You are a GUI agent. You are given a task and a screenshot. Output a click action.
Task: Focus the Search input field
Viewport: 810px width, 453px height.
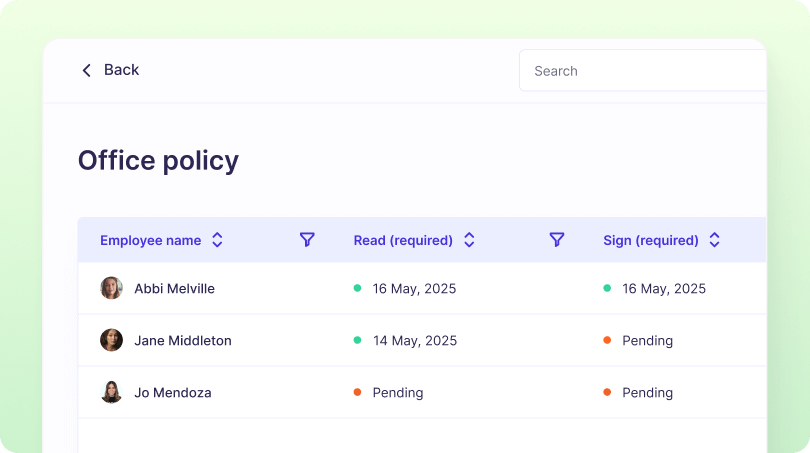tap(640, 71)
